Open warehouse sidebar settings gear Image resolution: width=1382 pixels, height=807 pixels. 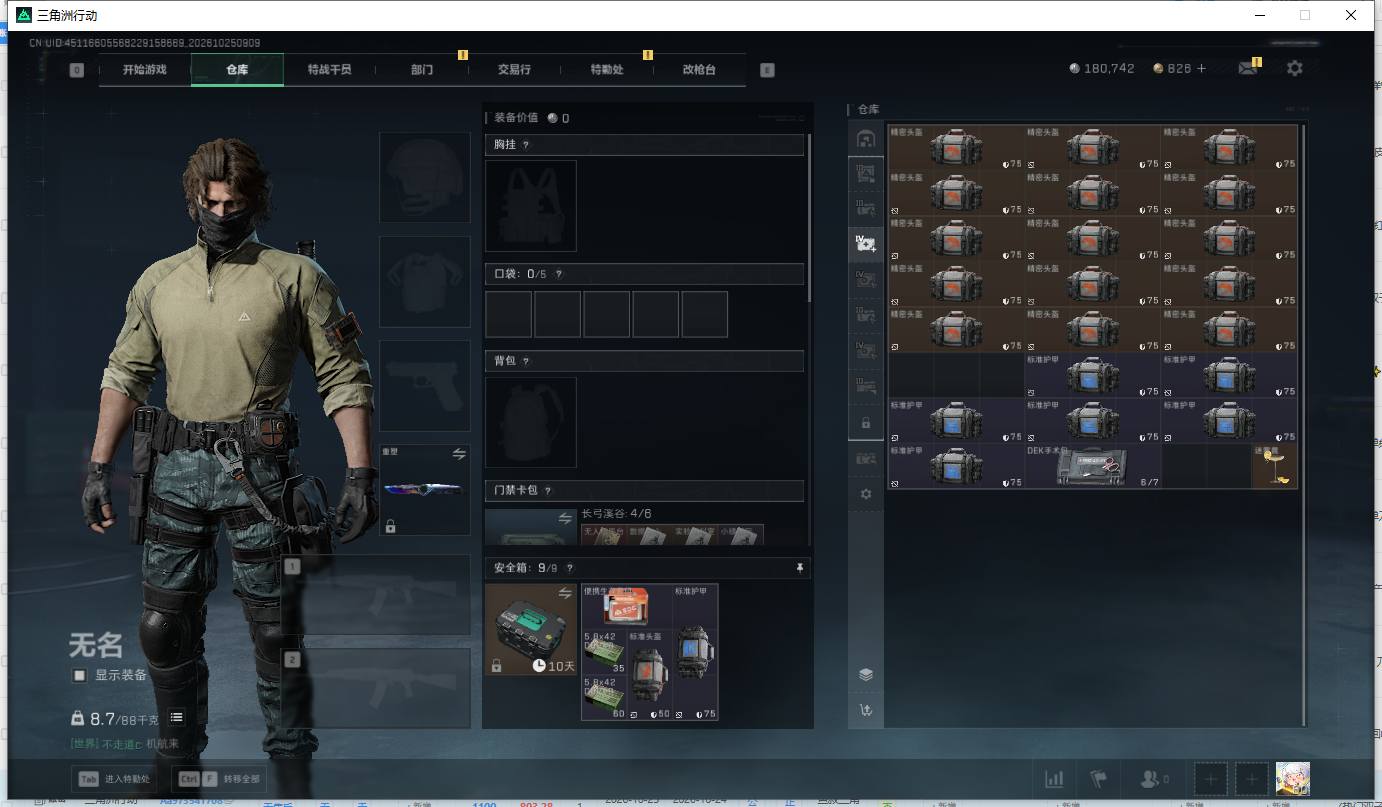pyautogui.click(x=866, y=494)
